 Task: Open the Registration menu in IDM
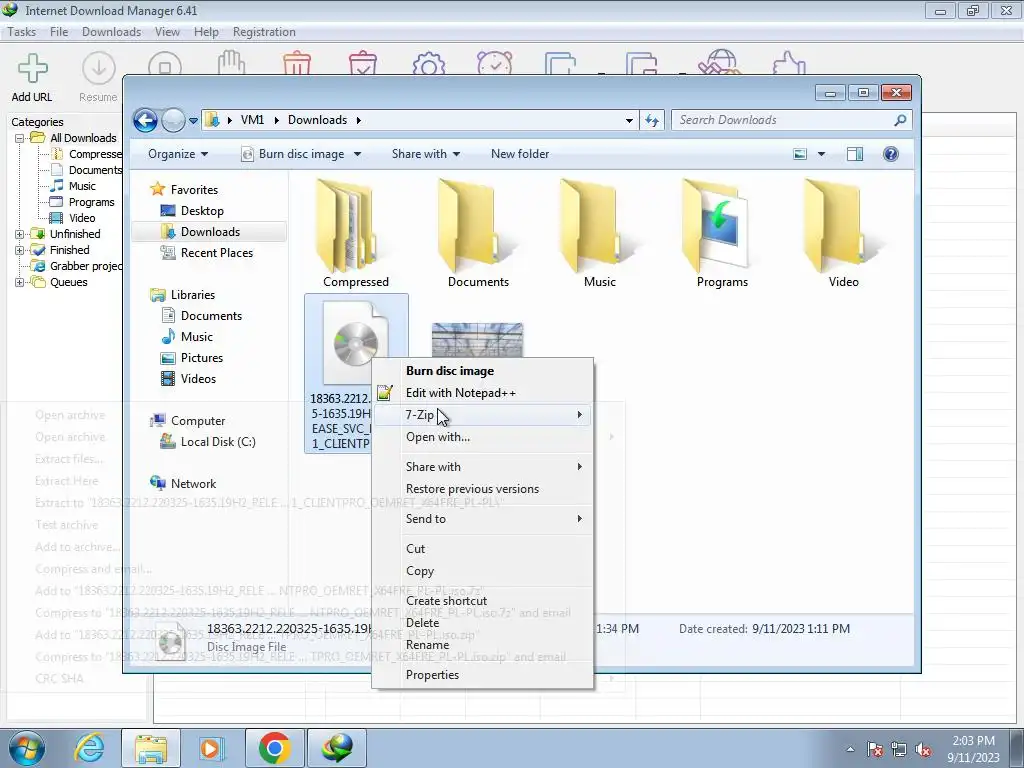(264, 32)
